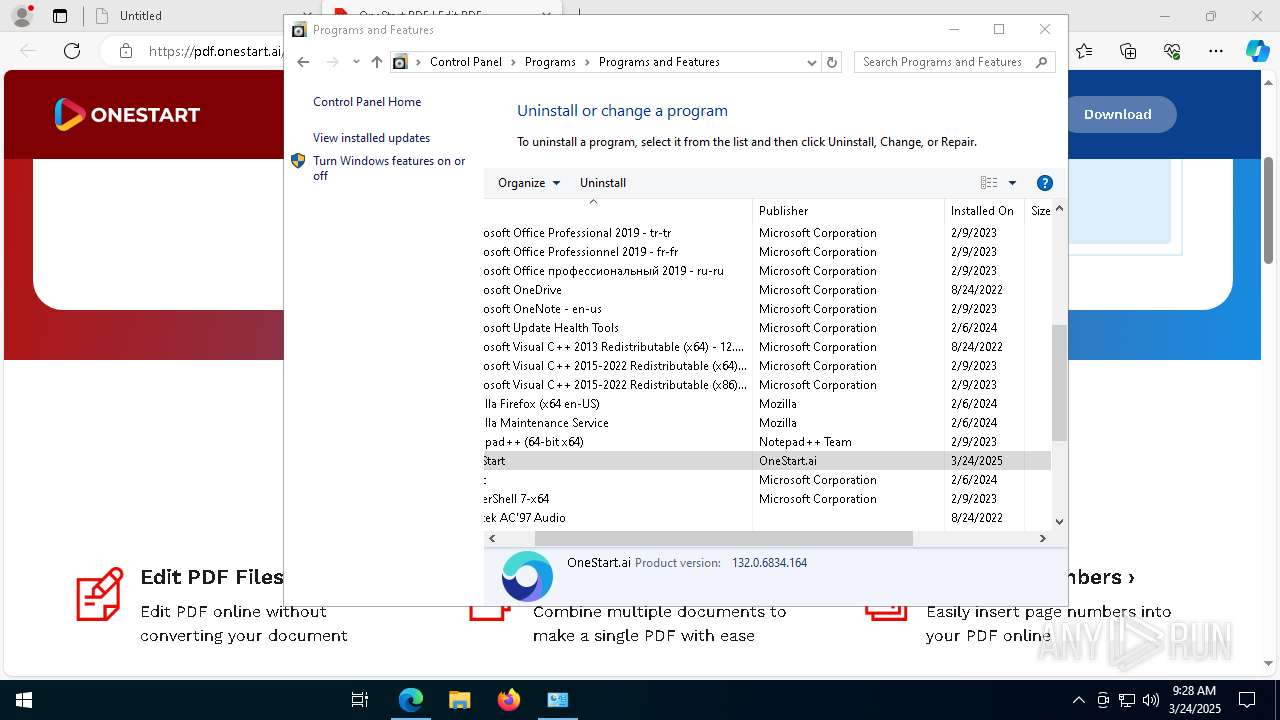Open Edge Favorites star icon
This screenshot has height=720, width=1280.
[x=1084, y=51]
